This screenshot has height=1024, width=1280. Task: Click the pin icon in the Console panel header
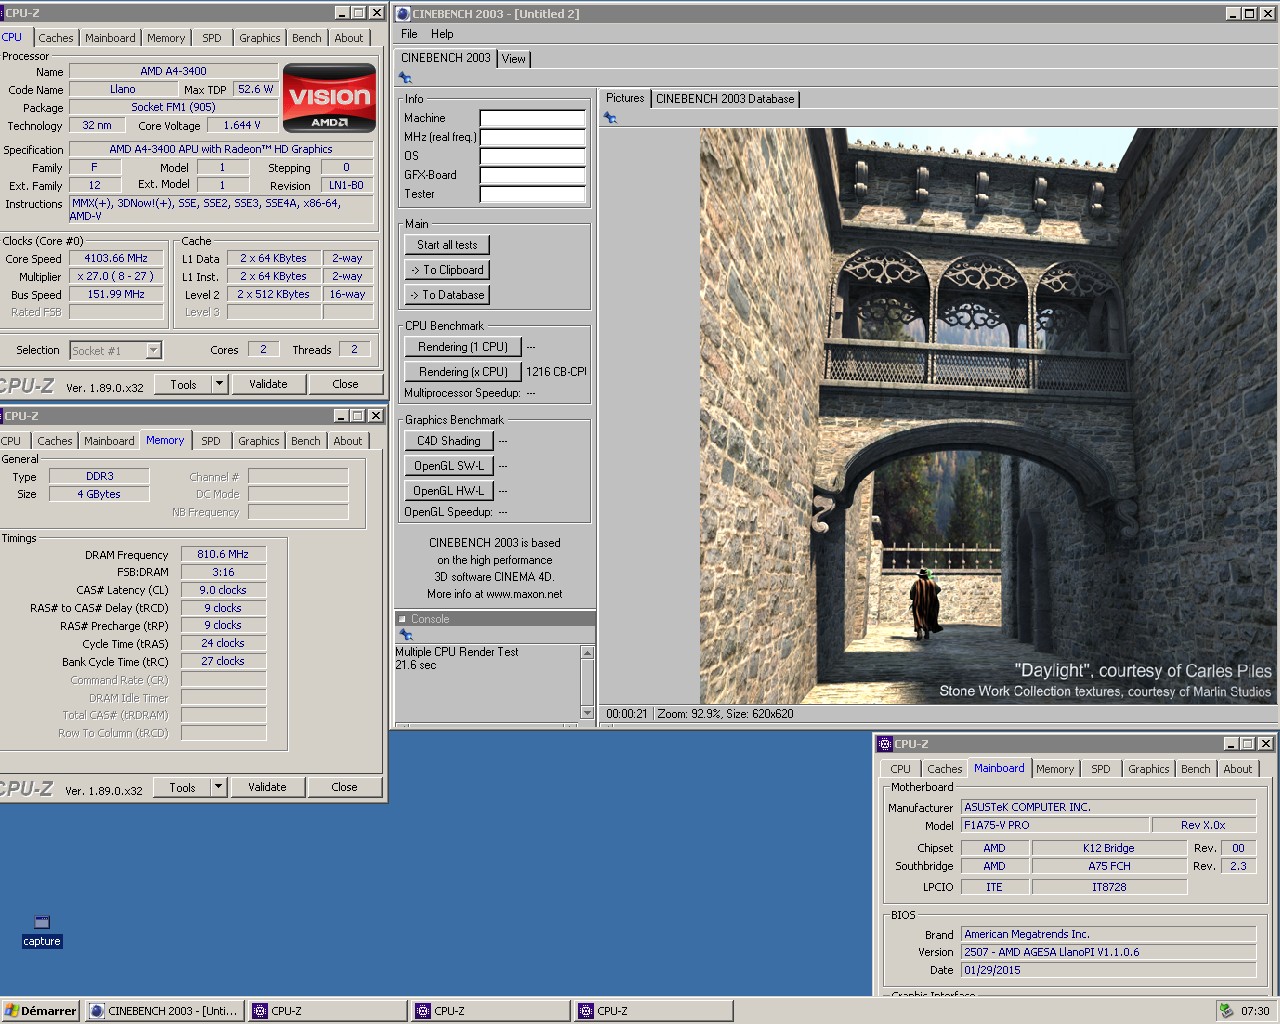point(405,635)
